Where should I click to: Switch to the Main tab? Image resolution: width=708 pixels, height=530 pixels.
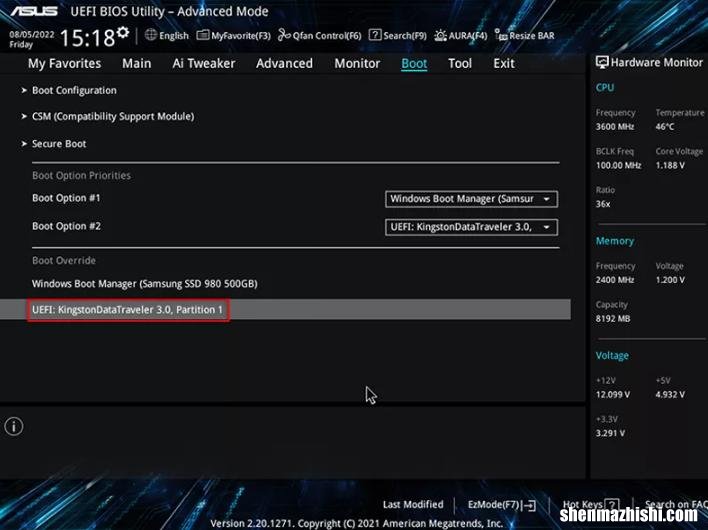[137, 64]
